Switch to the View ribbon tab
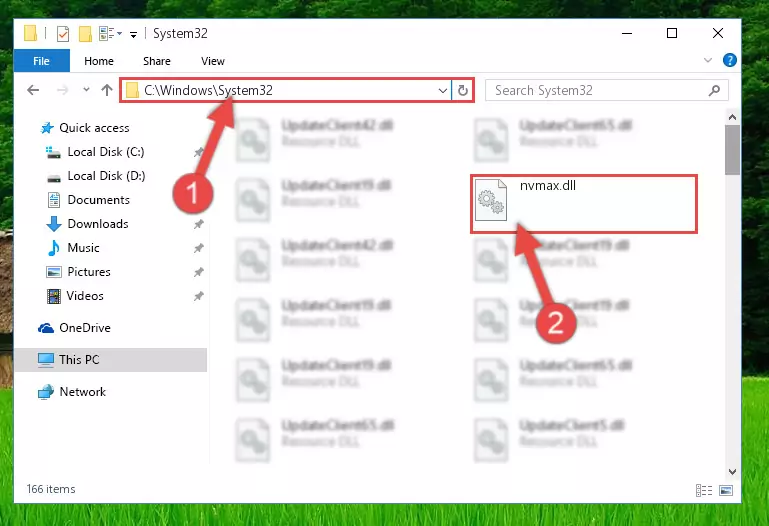The height and width of the screenshot is (526, 769). click(x=213, y=61)
